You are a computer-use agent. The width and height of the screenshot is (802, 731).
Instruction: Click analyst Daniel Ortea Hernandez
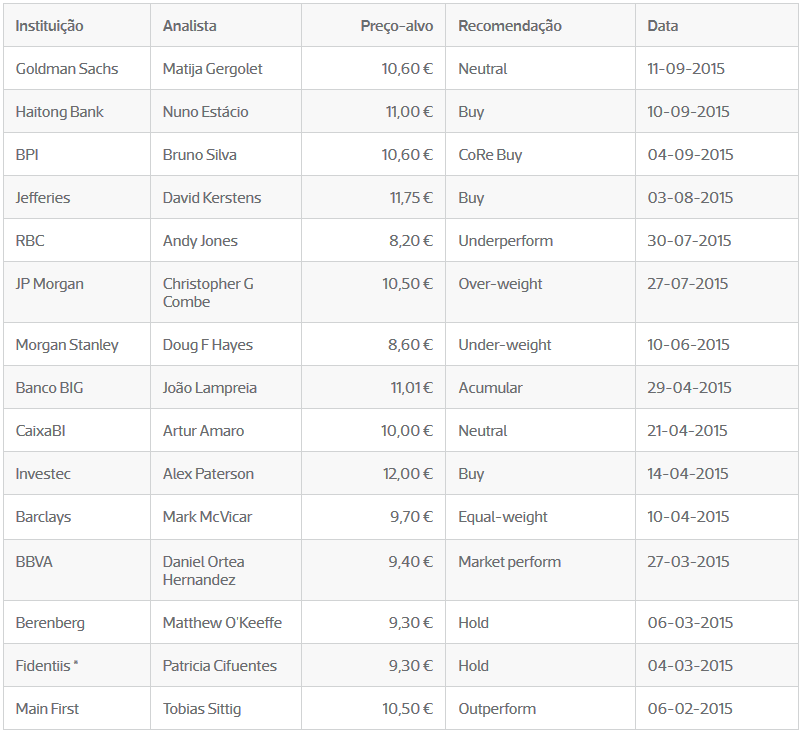(204, 570)
